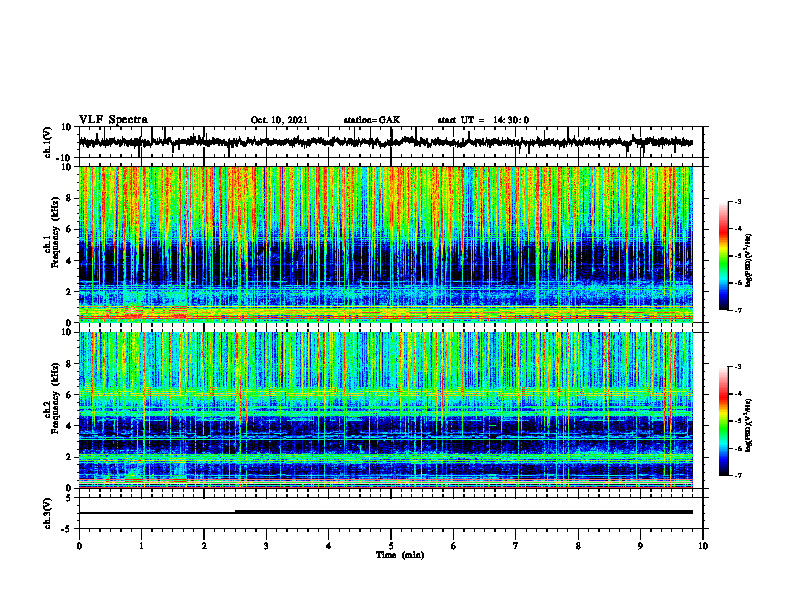This screenshot has width=792, height=612.
Task: Click time-axis tick label "2"
Action: click(x=204, y=546)
